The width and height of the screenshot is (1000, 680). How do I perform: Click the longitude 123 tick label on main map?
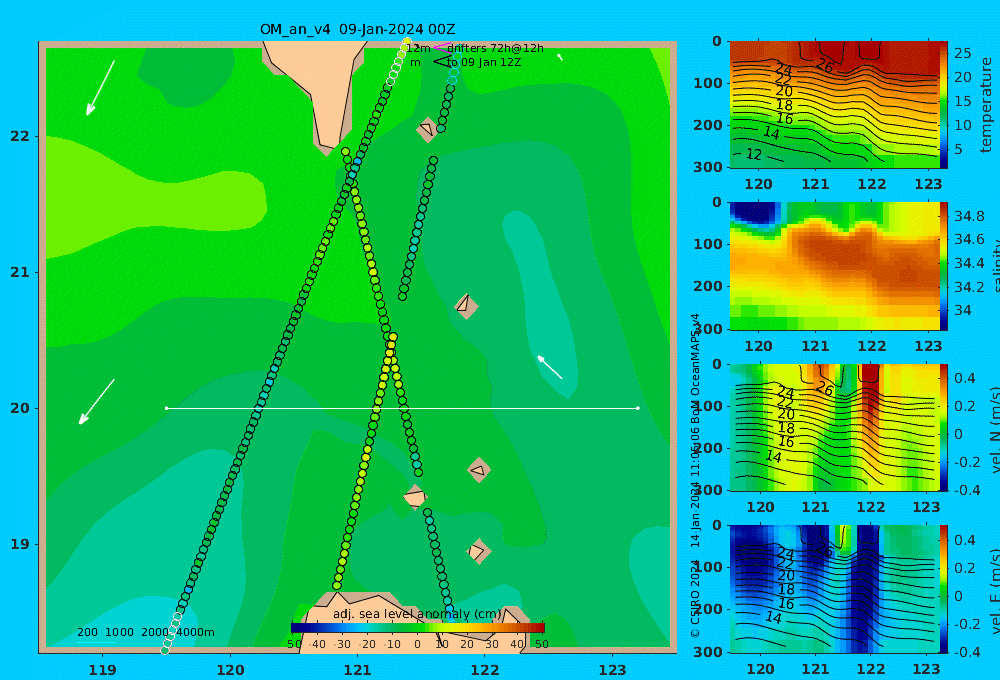tap(614, 670)
